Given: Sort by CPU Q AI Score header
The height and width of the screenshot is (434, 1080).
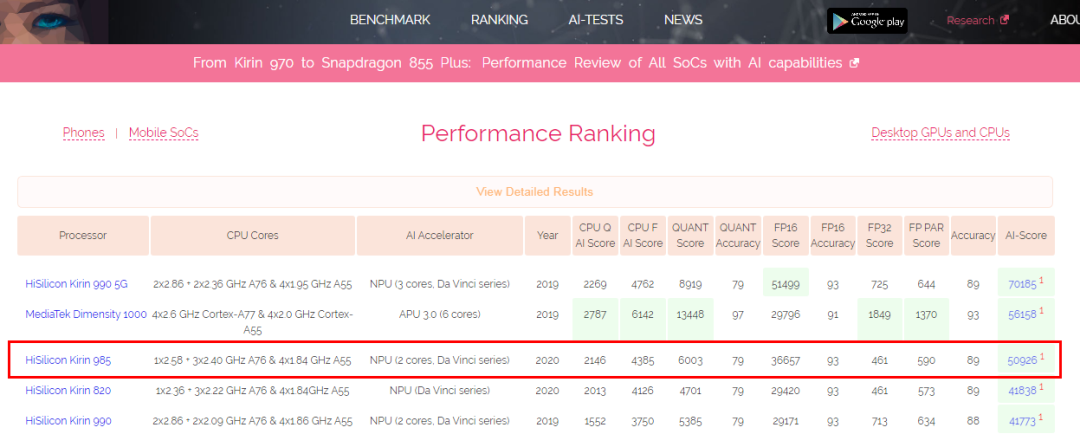Looking at the screenshot, I should click(x=594, y=236).
